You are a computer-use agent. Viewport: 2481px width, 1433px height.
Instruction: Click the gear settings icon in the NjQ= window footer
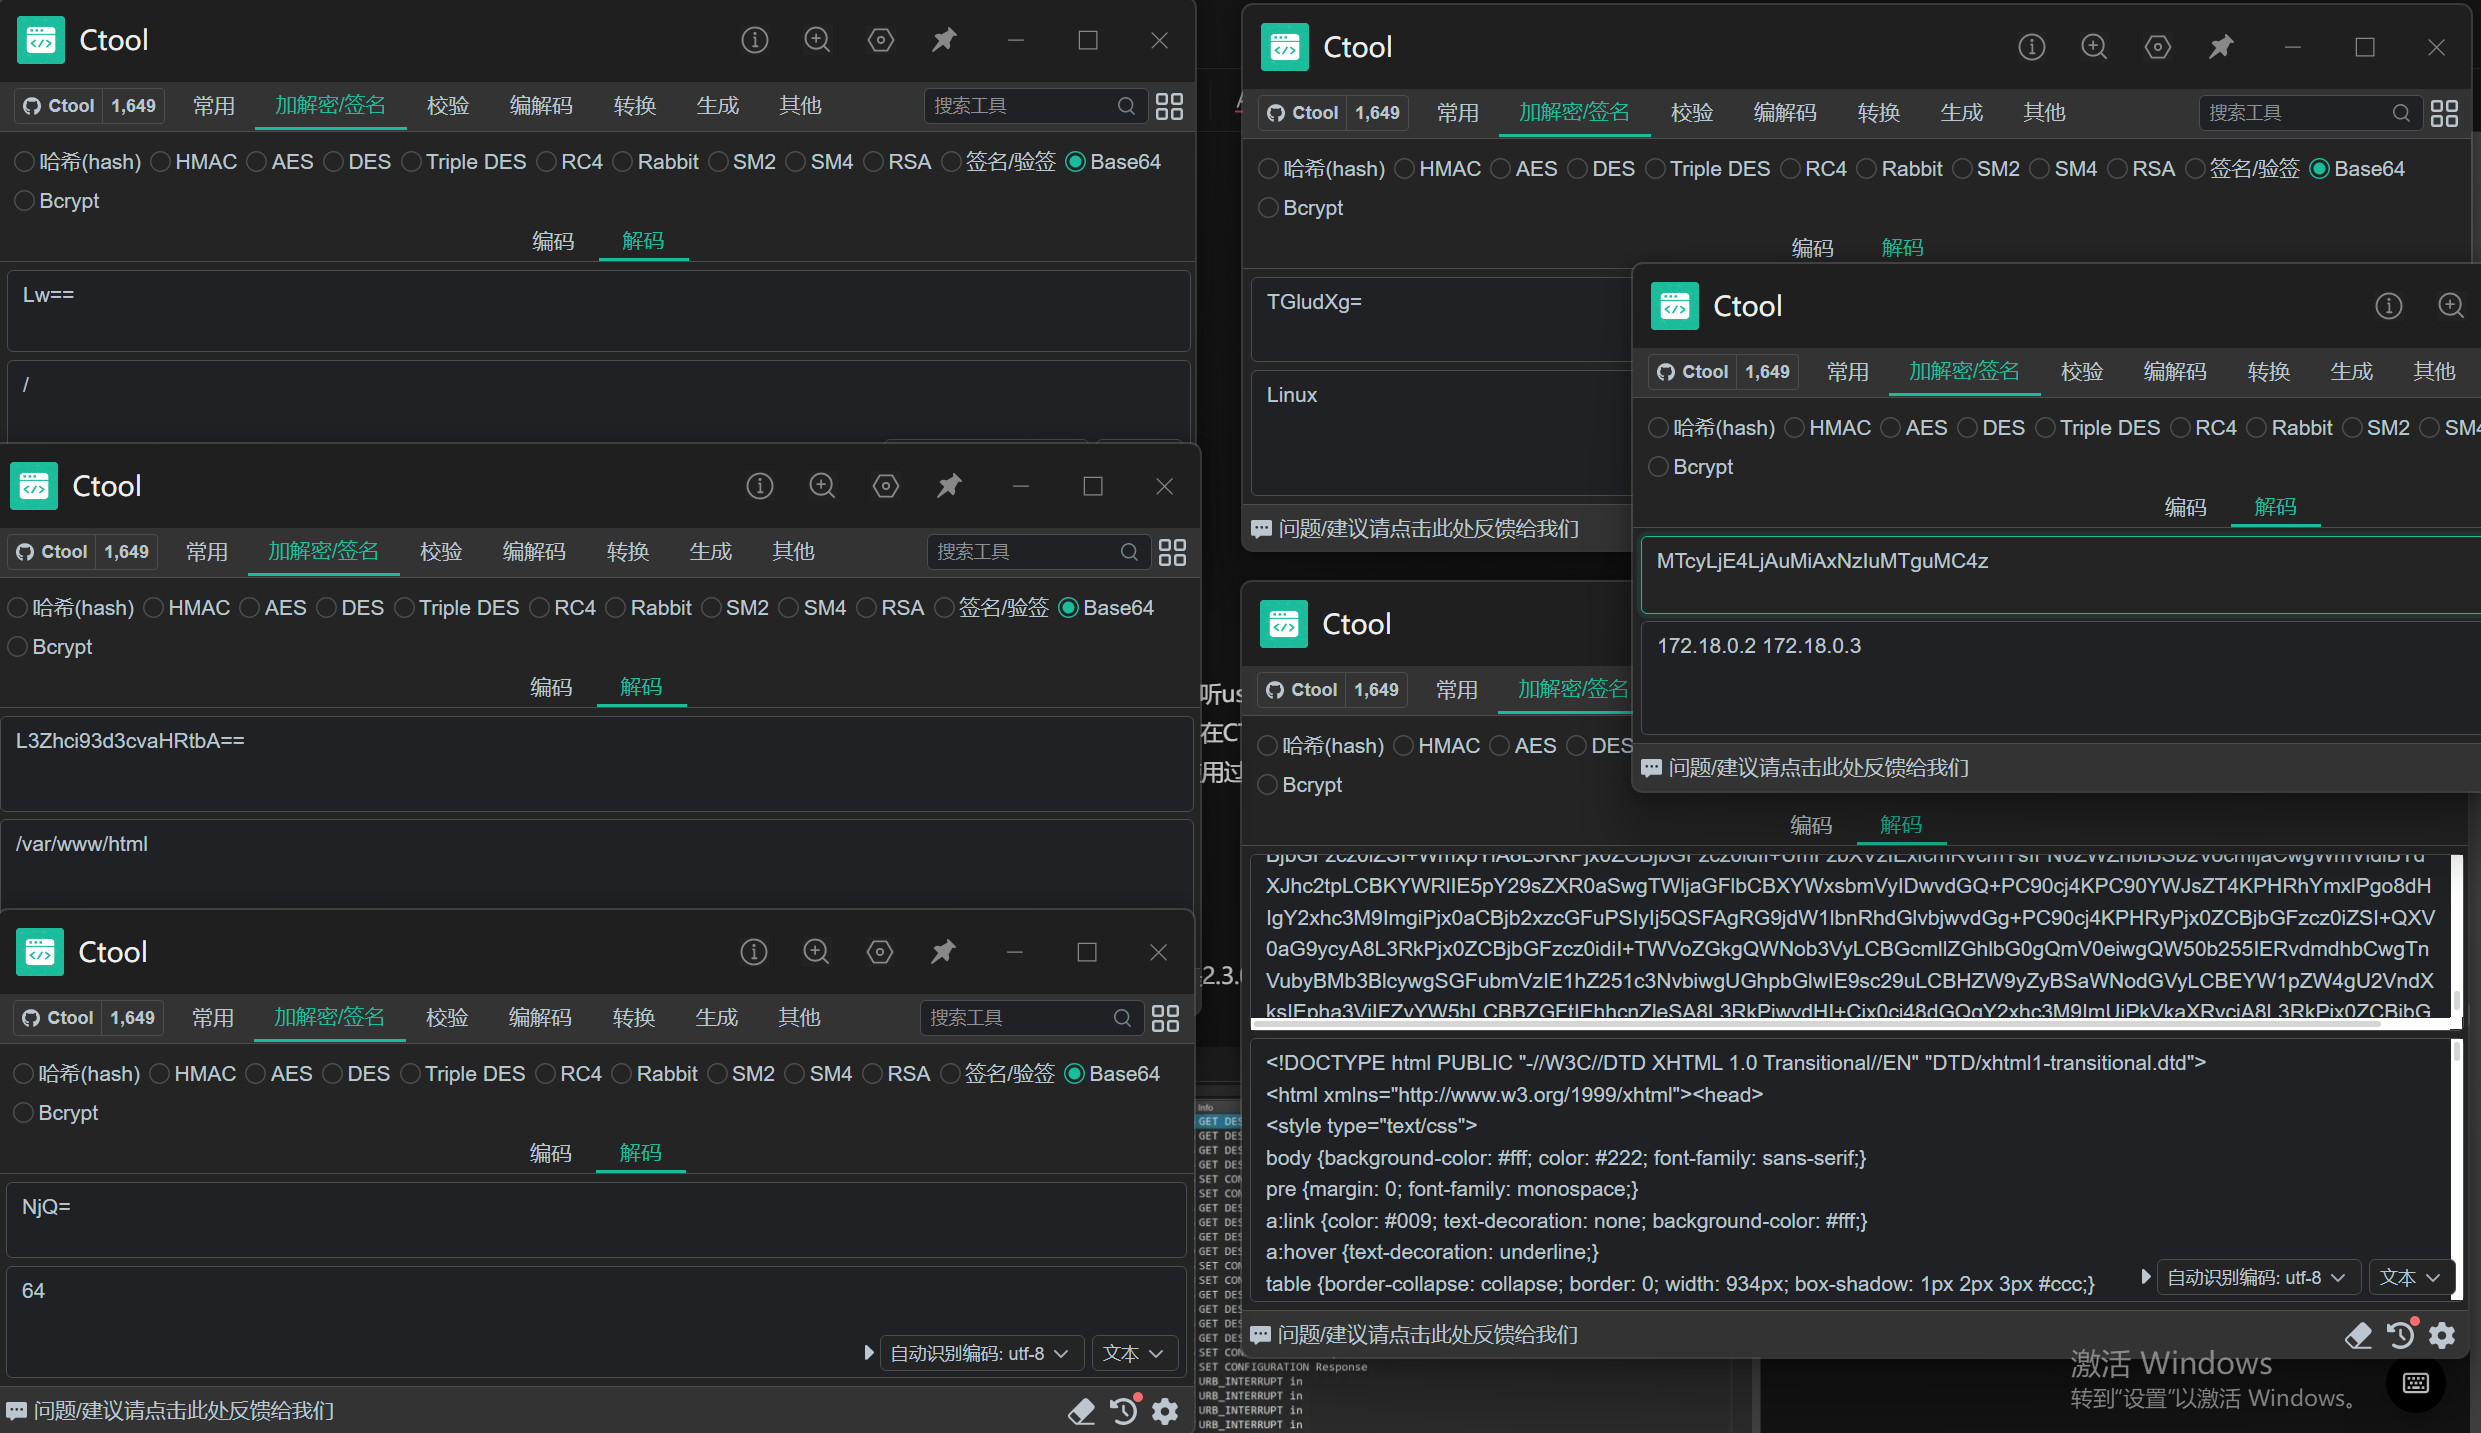1165,1411
